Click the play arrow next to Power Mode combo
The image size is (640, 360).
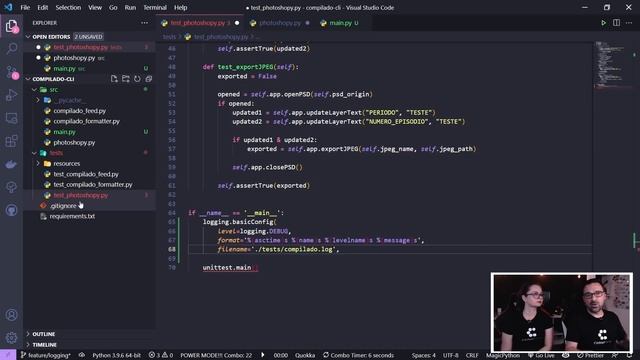262,355
